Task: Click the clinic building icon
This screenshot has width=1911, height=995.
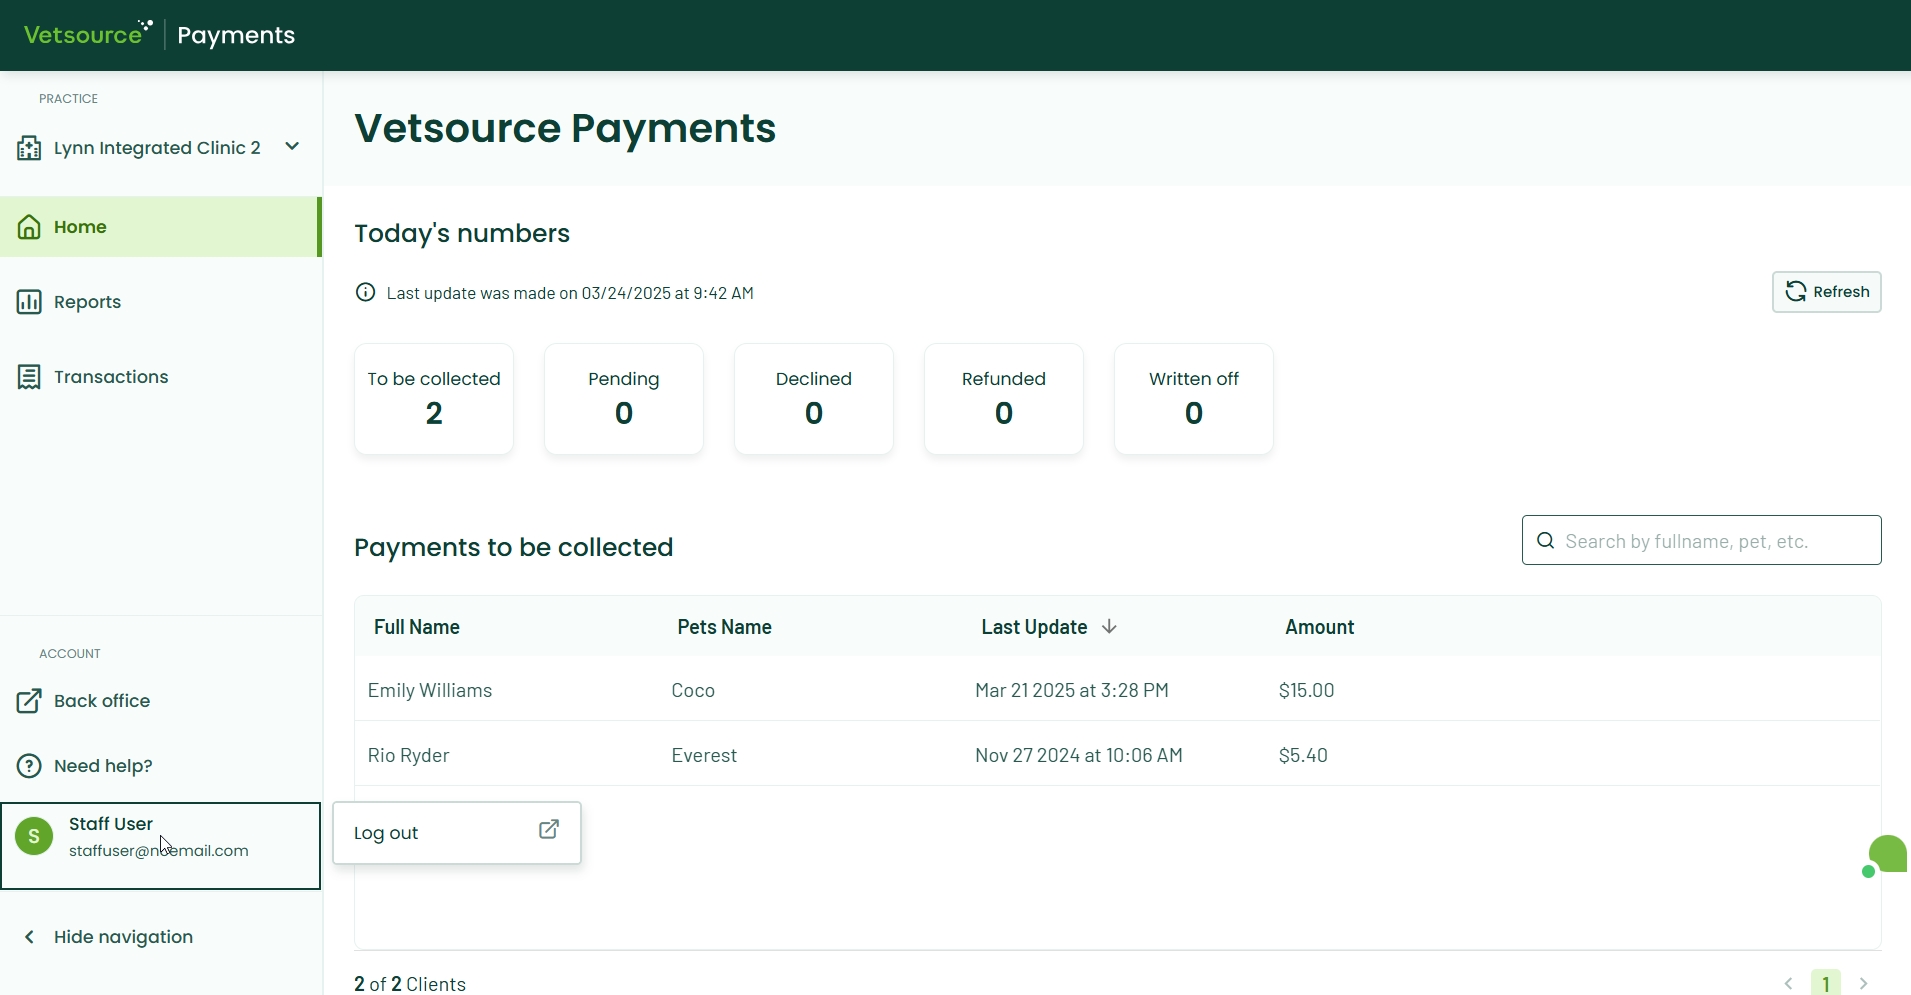Action: (29, 148)
